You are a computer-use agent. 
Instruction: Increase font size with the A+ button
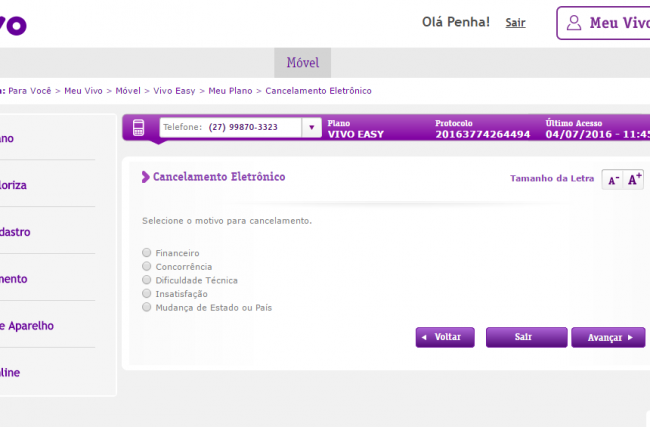[634, 180]
